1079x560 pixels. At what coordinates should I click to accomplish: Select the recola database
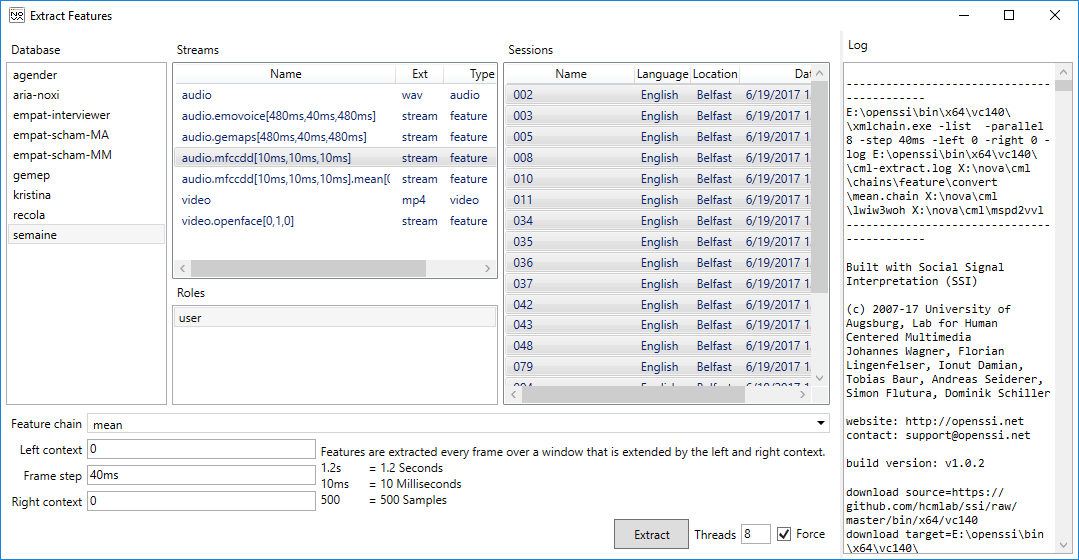click(x=29, y=215)
